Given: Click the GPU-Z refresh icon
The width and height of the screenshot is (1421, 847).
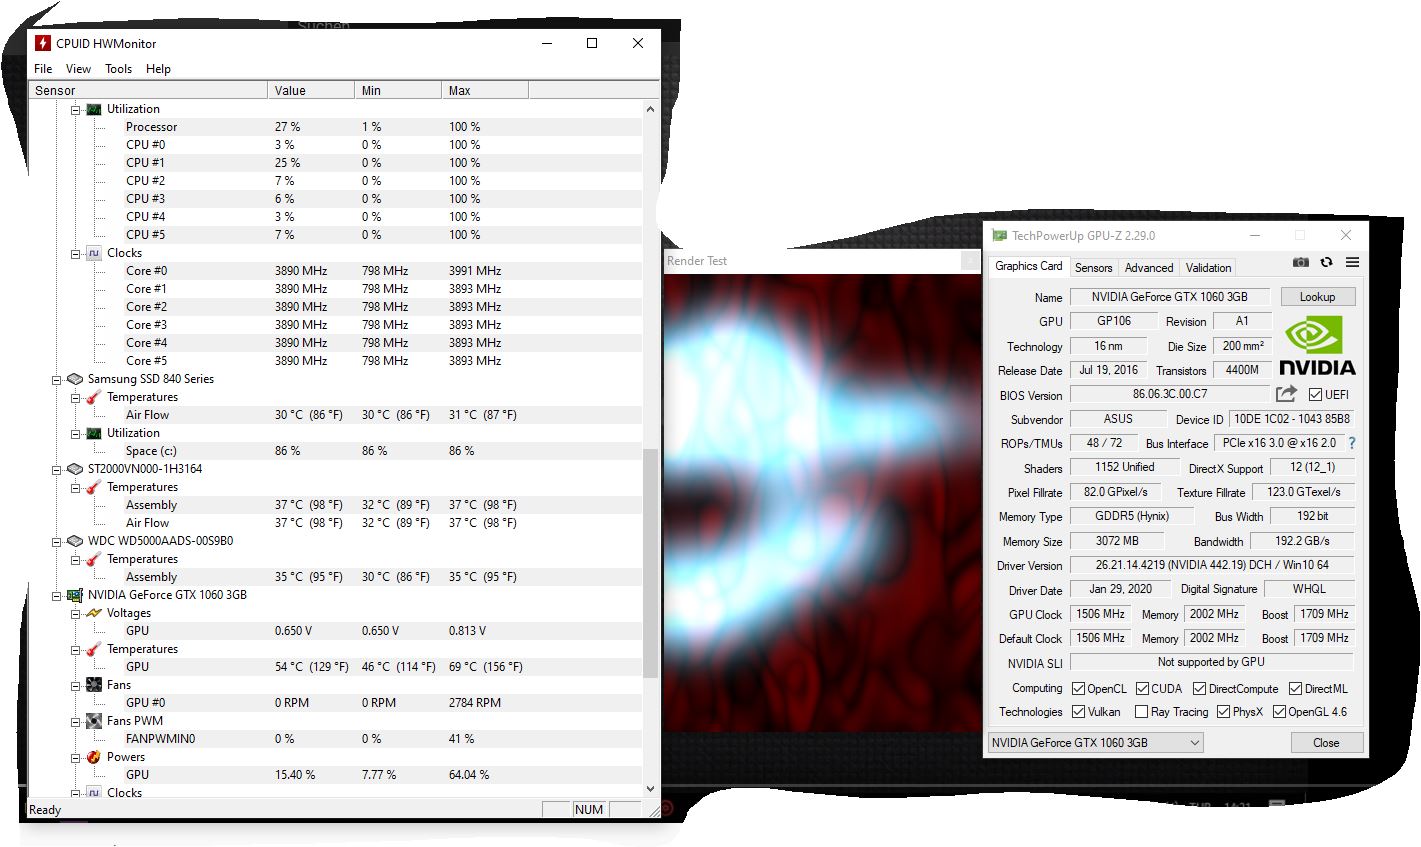Looking at the screenshot, I should tap(1326, 262).
